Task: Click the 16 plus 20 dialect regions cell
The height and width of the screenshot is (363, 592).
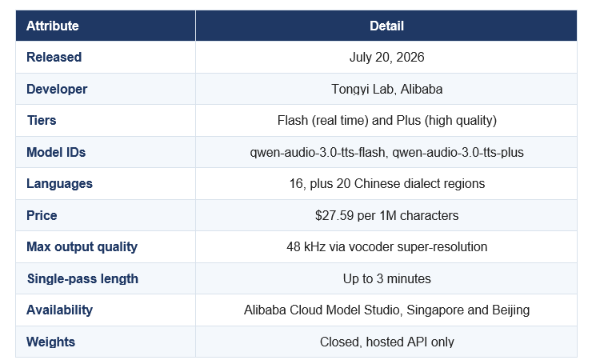Action: tap(386, 184)
